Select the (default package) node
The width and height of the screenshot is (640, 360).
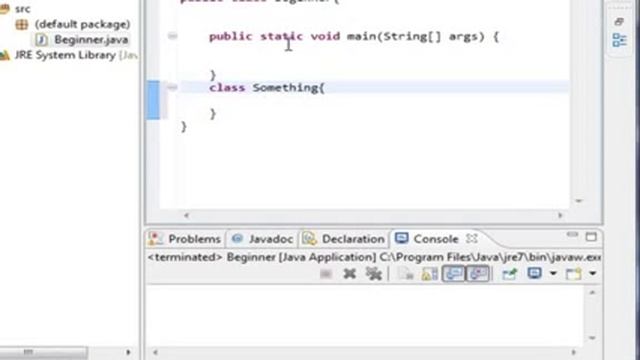tap(82, 24)
